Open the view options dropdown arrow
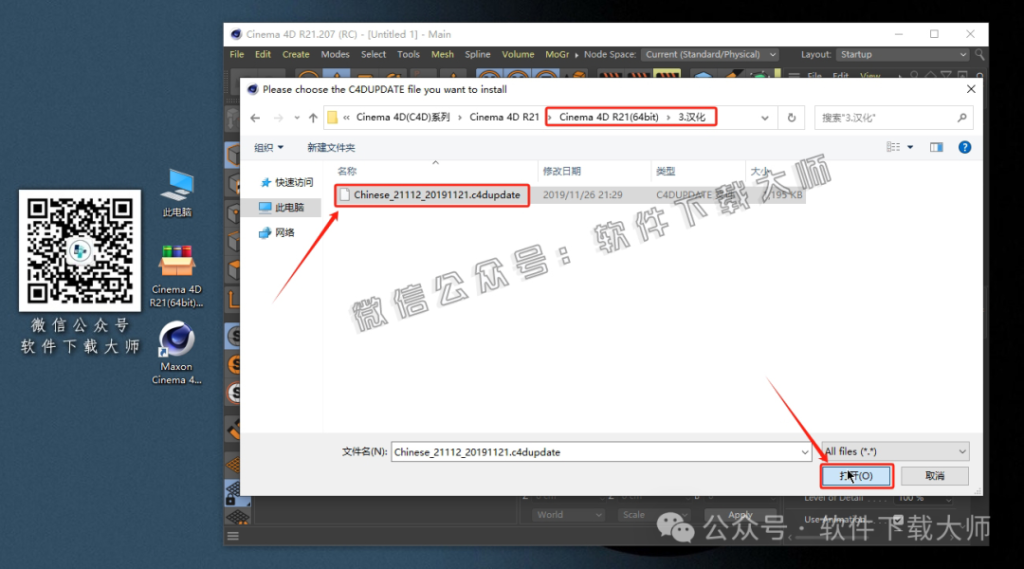The width and height of the screenshot is (1024, 569). point(910,147)
